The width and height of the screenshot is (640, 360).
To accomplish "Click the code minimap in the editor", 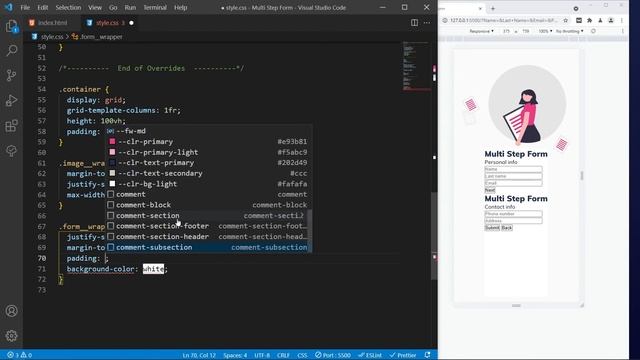I will (x=415, y=65).
